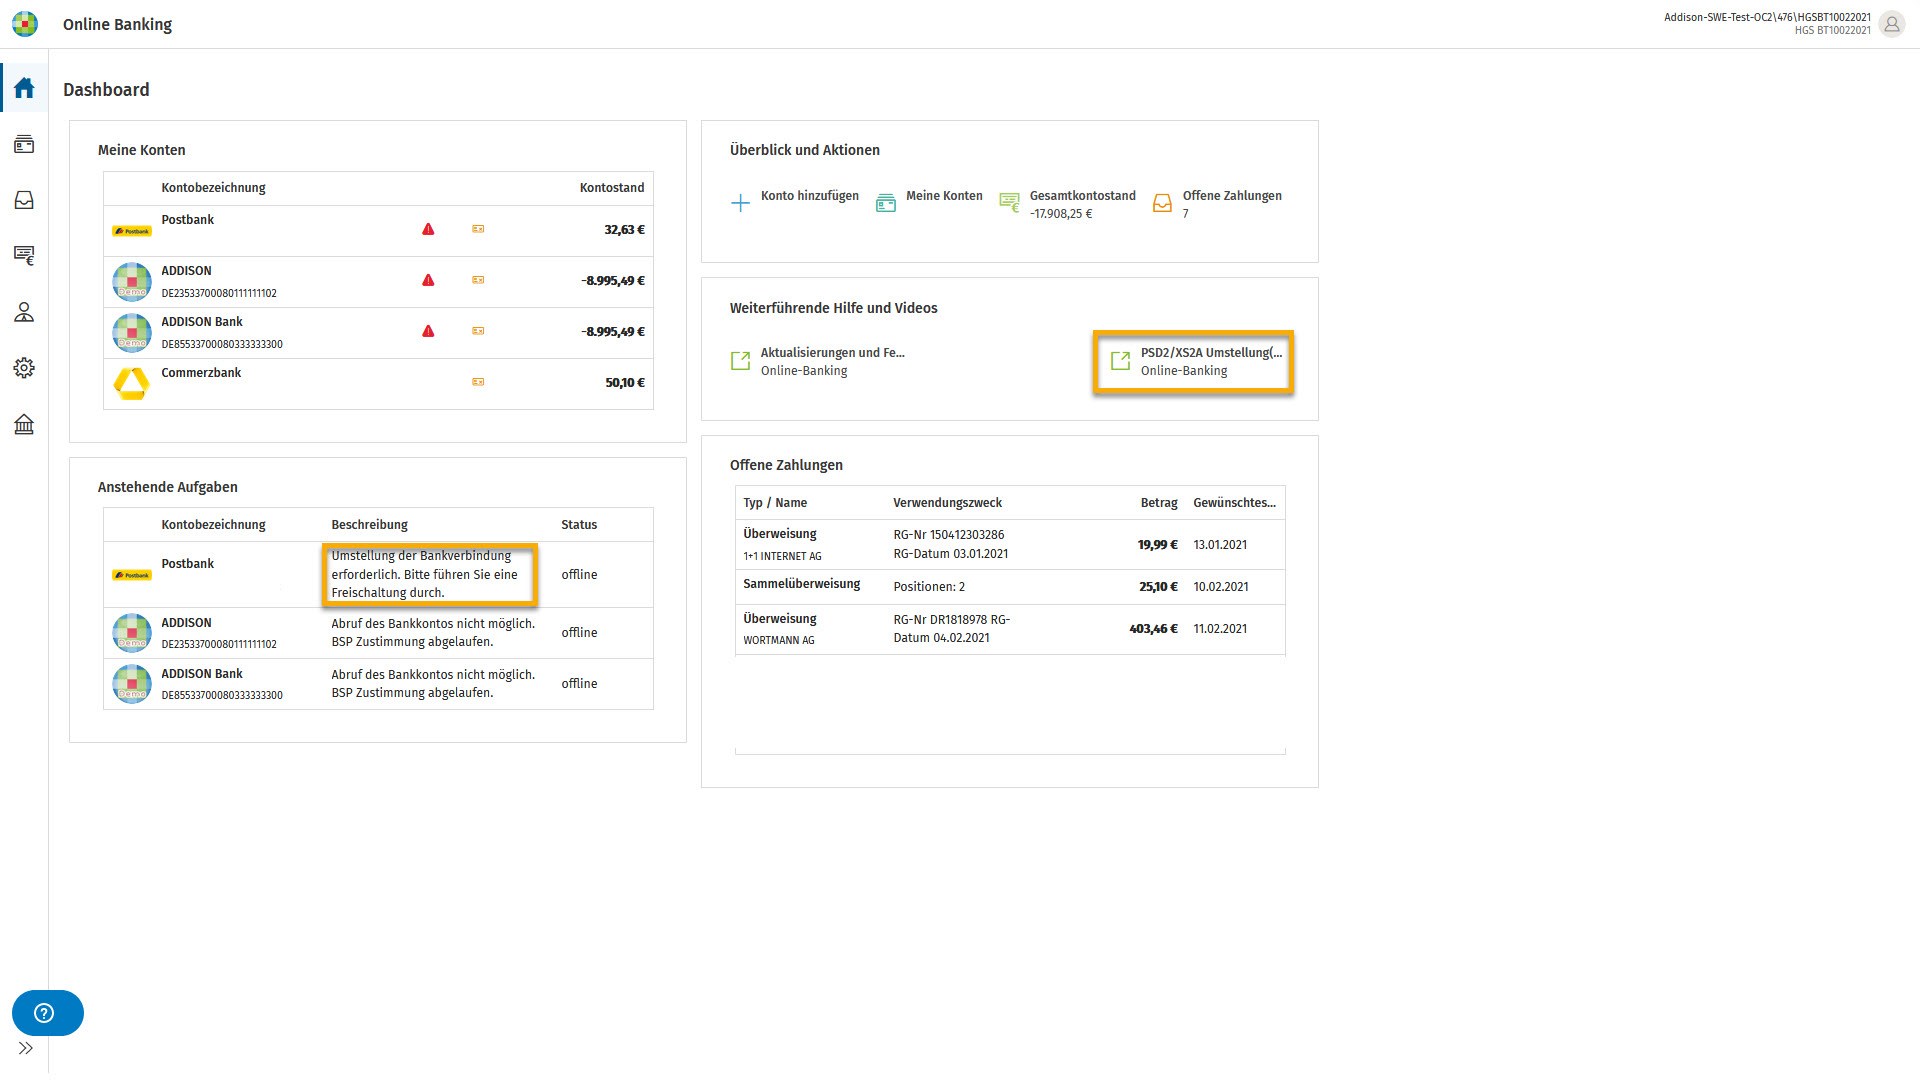
Task: Click warning icon for ADDISON DE2353 account
Action: (428, 281)
